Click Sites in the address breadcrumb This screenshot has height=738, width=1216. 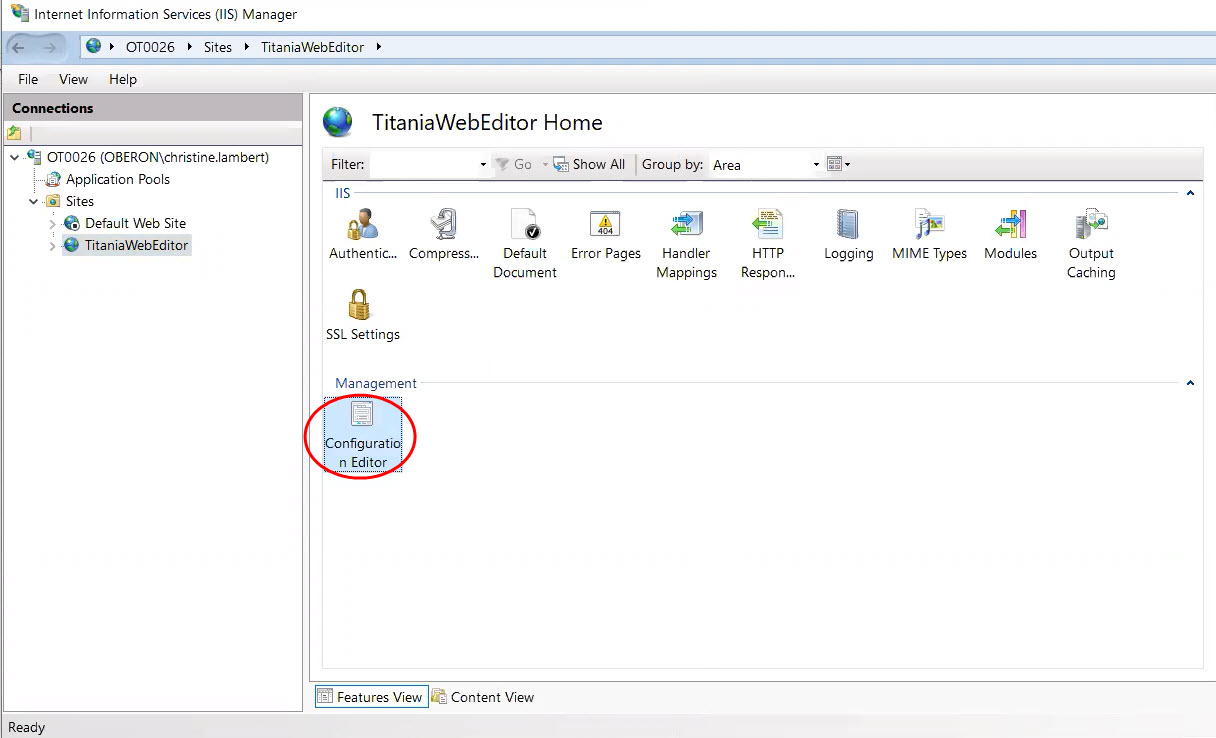[218, 47]
